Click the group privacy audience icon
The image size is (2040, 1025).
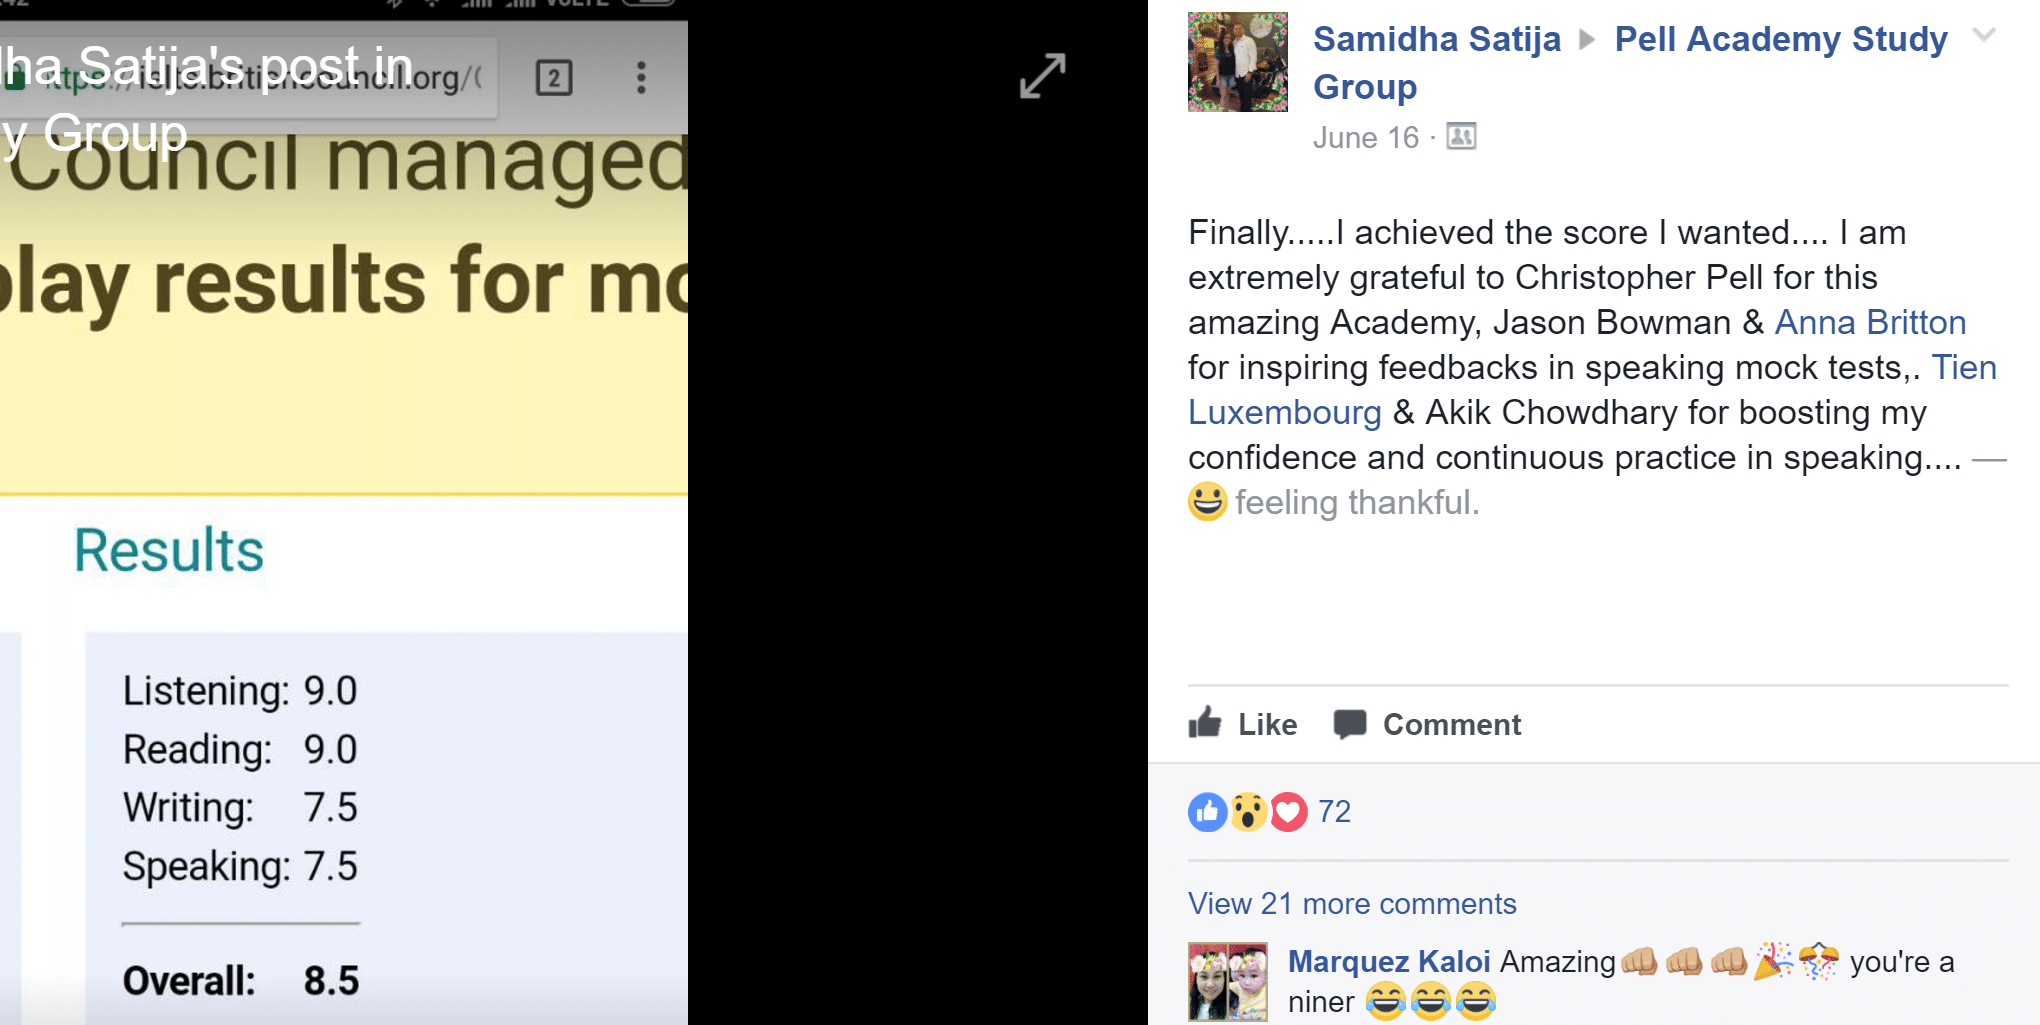(1461, 137)
